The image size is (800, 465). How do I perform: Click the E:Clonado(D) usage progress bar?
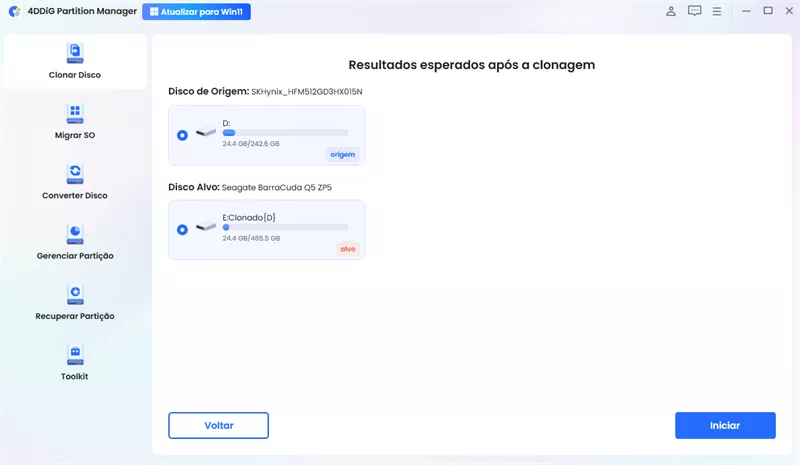(x=285, y=227)
